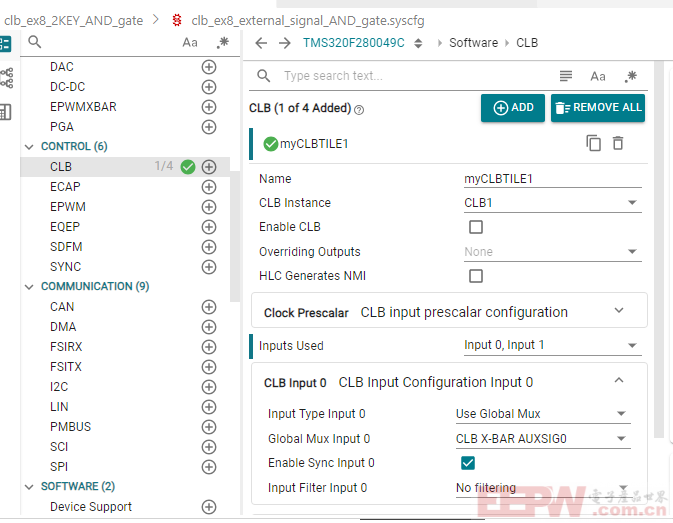Viewport: 673px width, 523px height.
Task: Select CLB in the module tree
Action: (x=61, y=167)
